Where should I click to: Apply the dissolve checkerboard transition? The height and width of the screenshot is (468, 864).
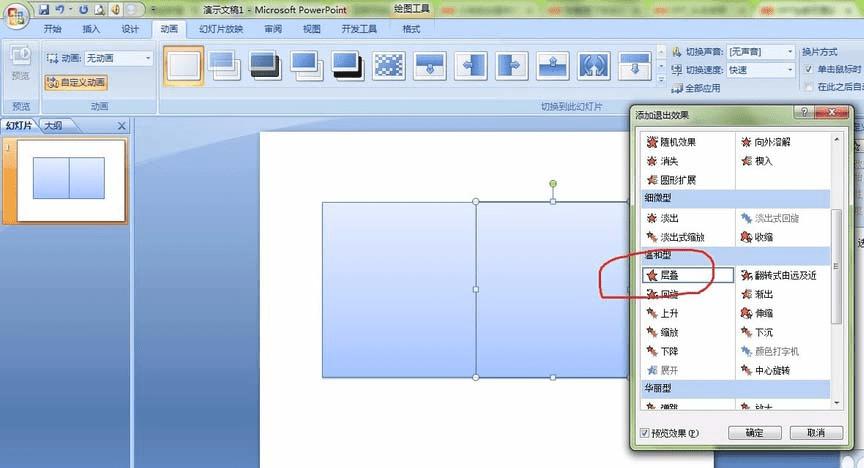tap(389, 66)
